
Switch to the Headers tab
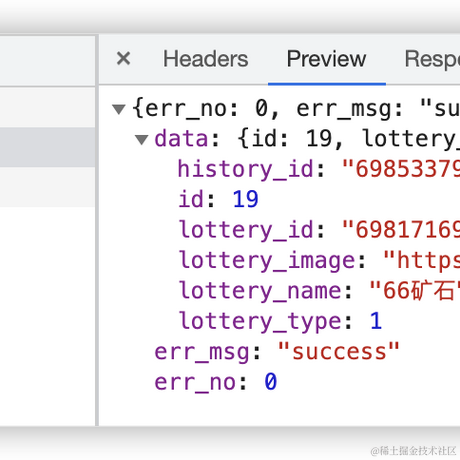205,59
